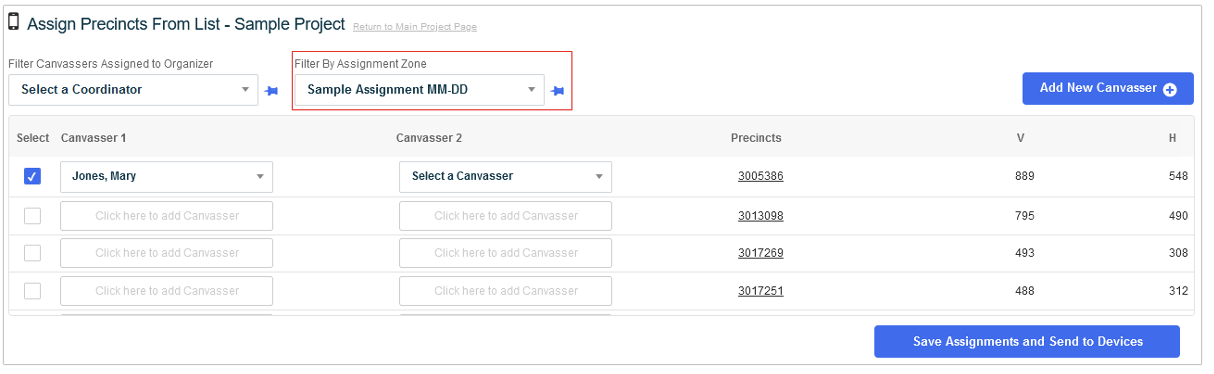1214x374 pixels.
Task: Sort by the Precincts column header
Action: [756, 138]
